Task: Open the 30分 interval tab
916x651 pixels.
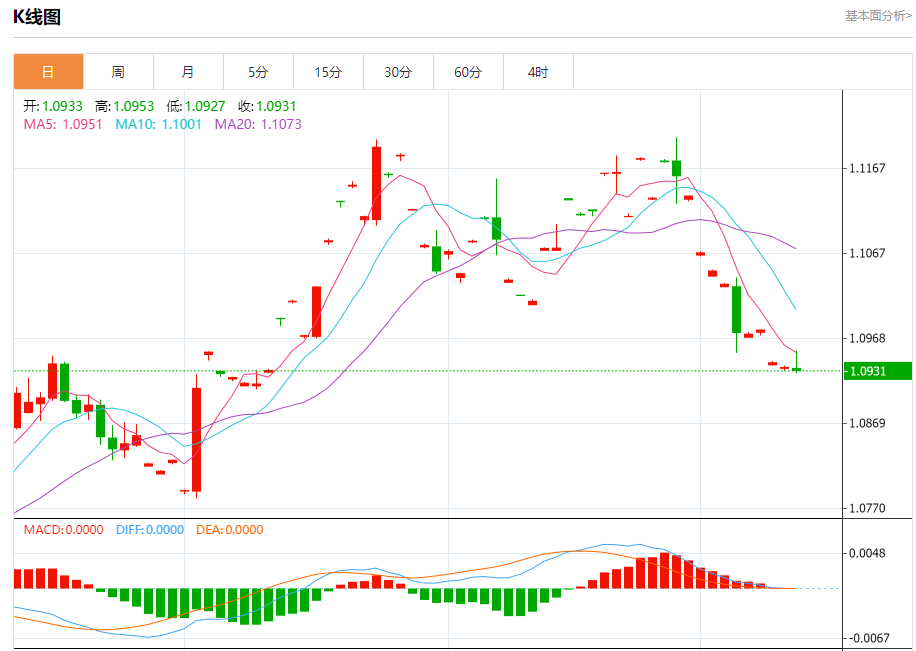Action: [x=399, y=72]
